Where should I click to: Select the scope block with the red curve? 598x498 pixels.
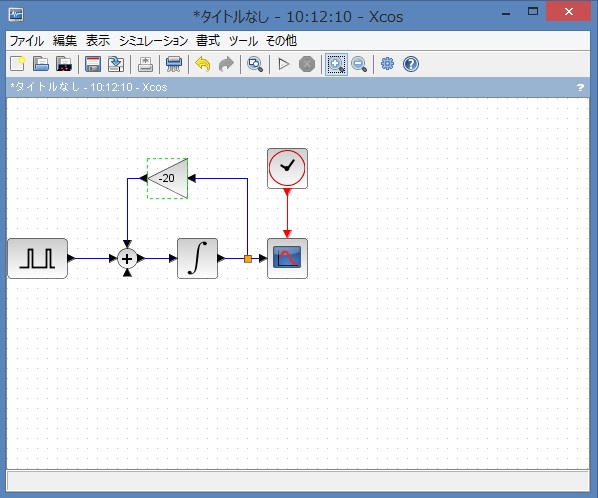(x=287, y=259)
